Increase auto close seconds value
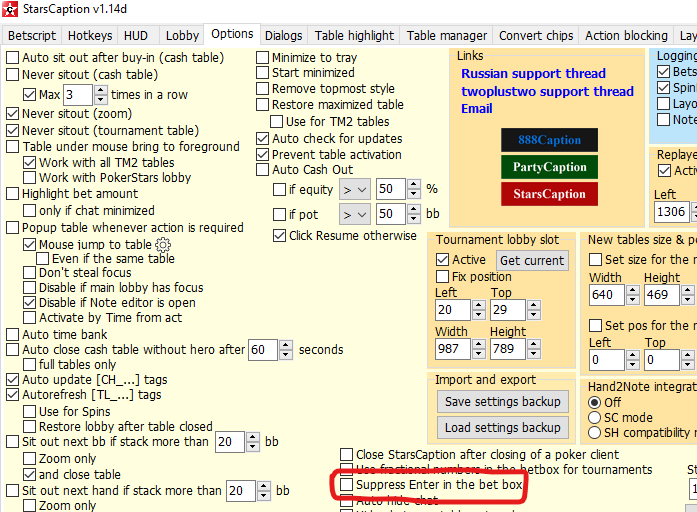This screenshot has height=512, width=697. point(287,345)
